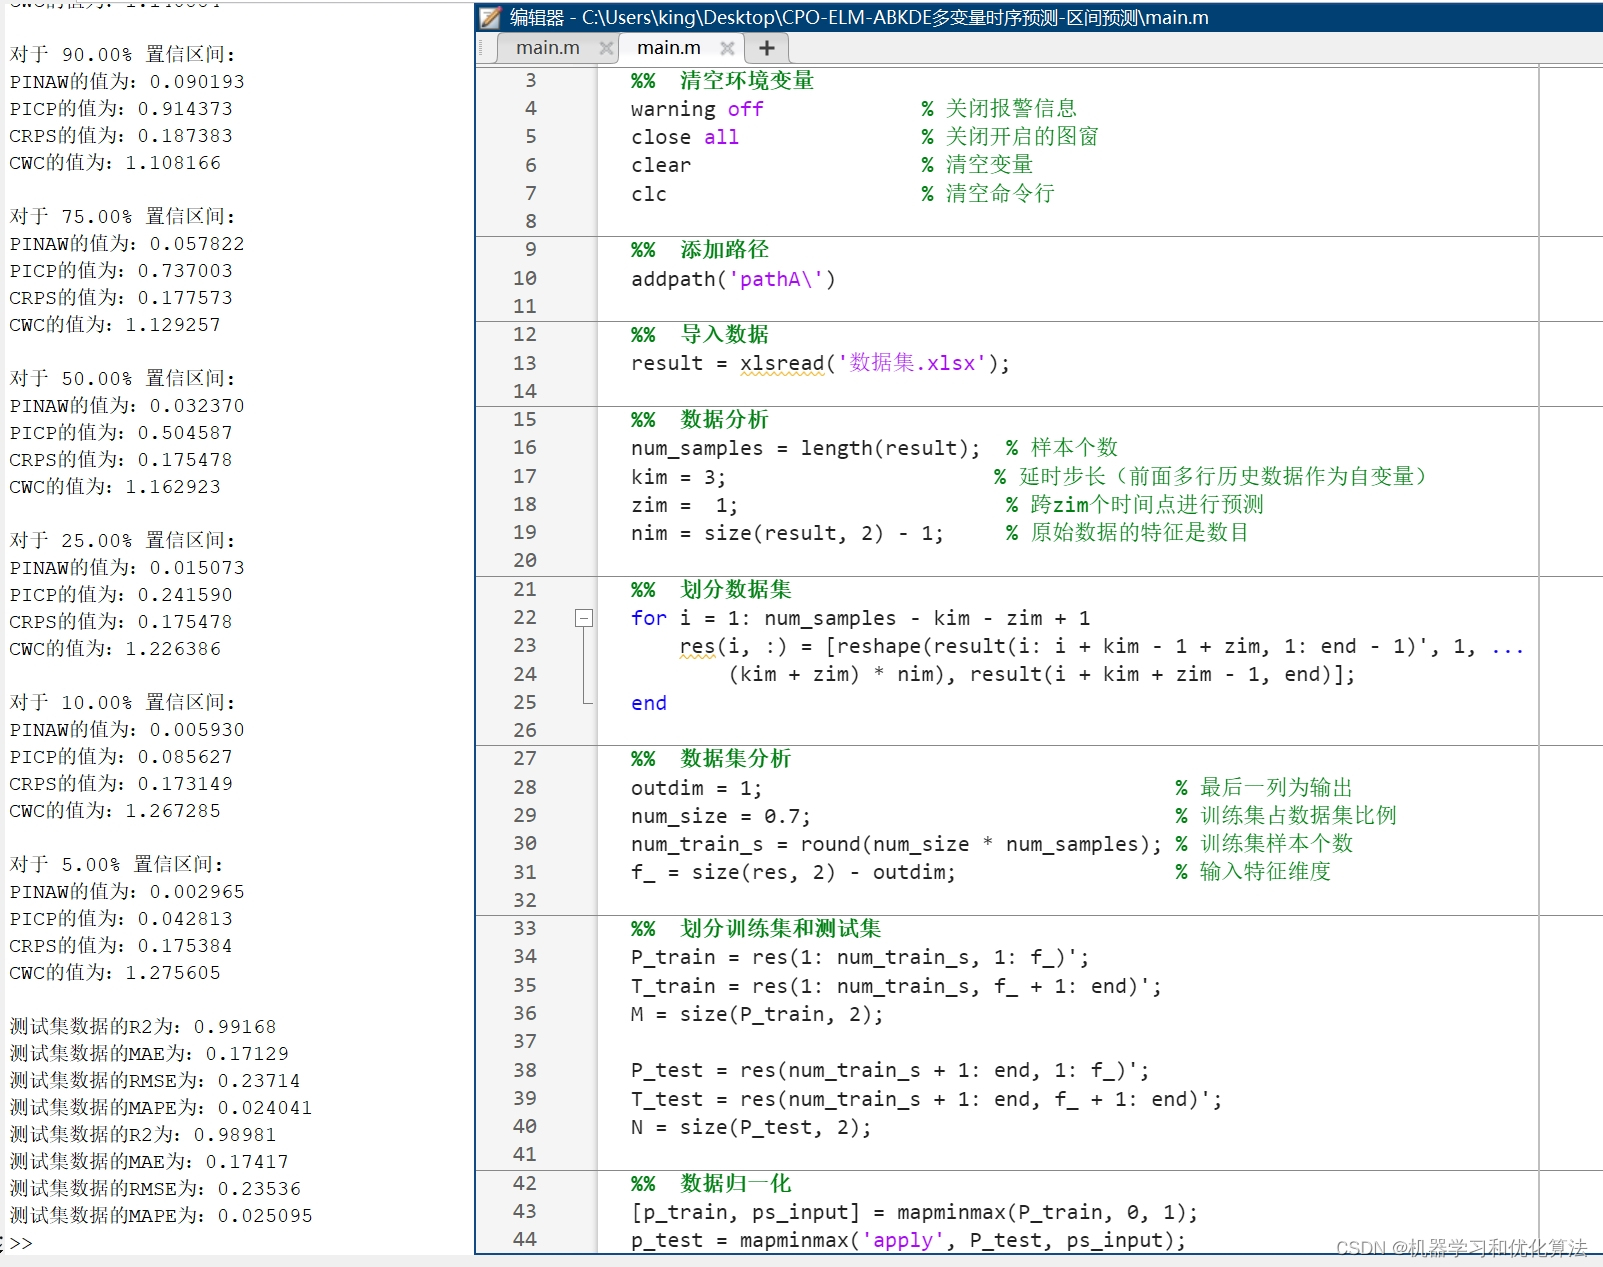Close the first main.m tab

pyautogui.click(x=606, y=48)
